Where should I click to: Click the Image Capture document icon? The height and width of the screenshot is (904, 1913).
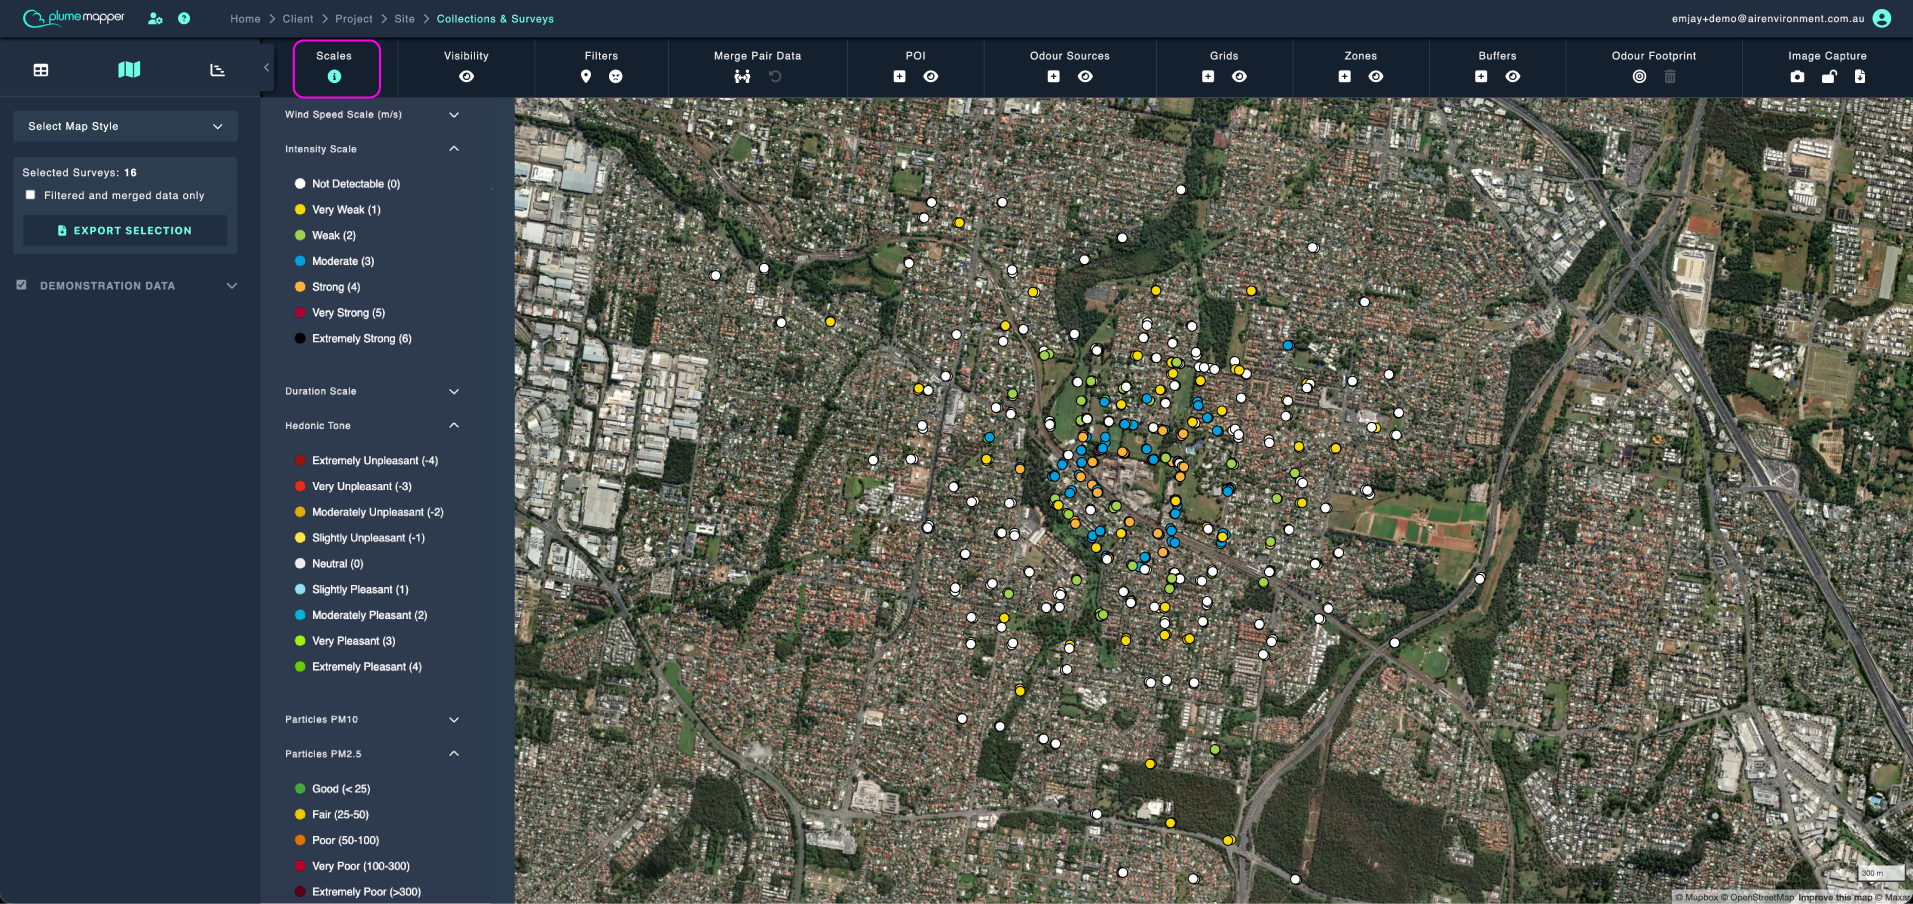click(1860, 77)
